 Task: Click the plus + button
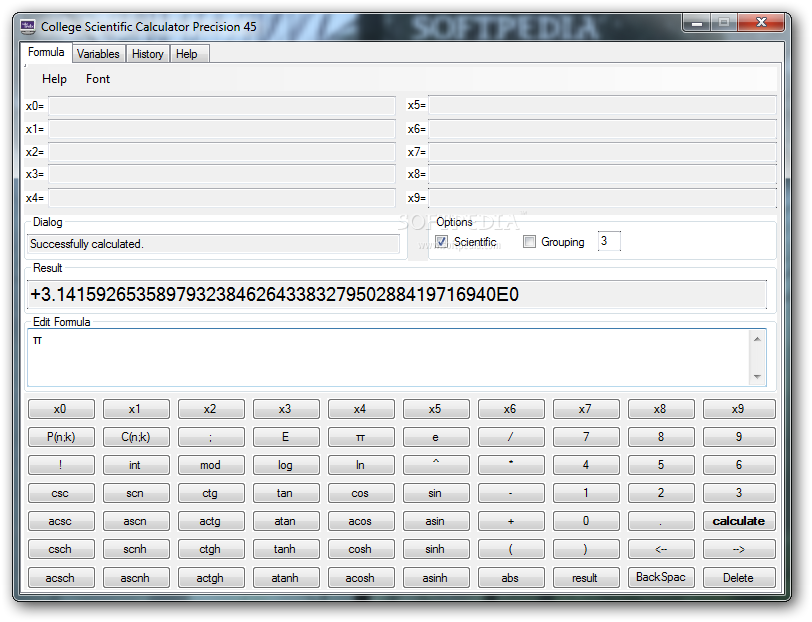[511, 521]
